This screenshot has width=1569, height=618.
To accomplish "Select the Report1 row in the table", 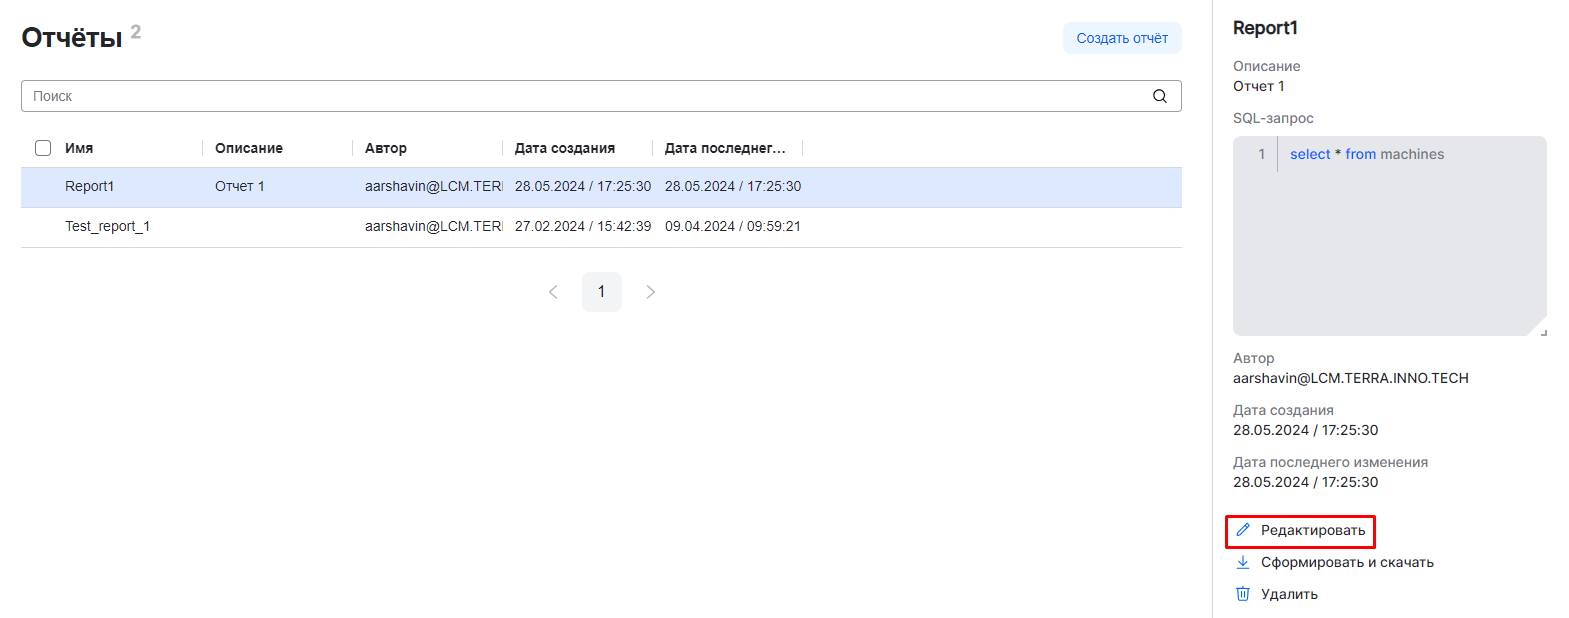I will pos(90,187).
